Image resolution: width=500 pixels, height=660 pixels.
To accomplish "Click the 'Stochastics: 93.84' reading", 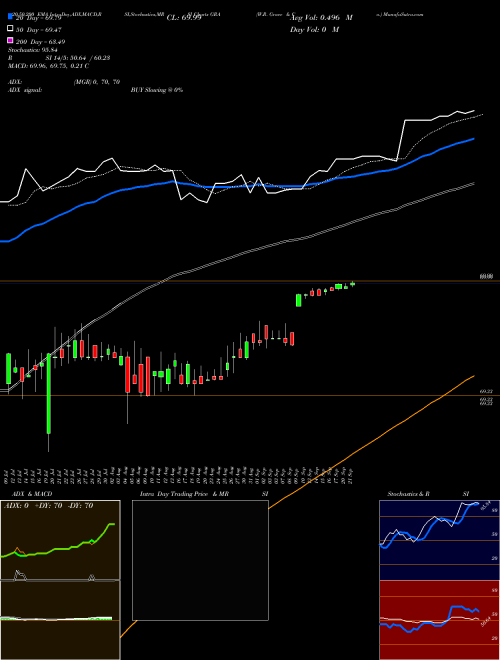I will tap(32, 50).
